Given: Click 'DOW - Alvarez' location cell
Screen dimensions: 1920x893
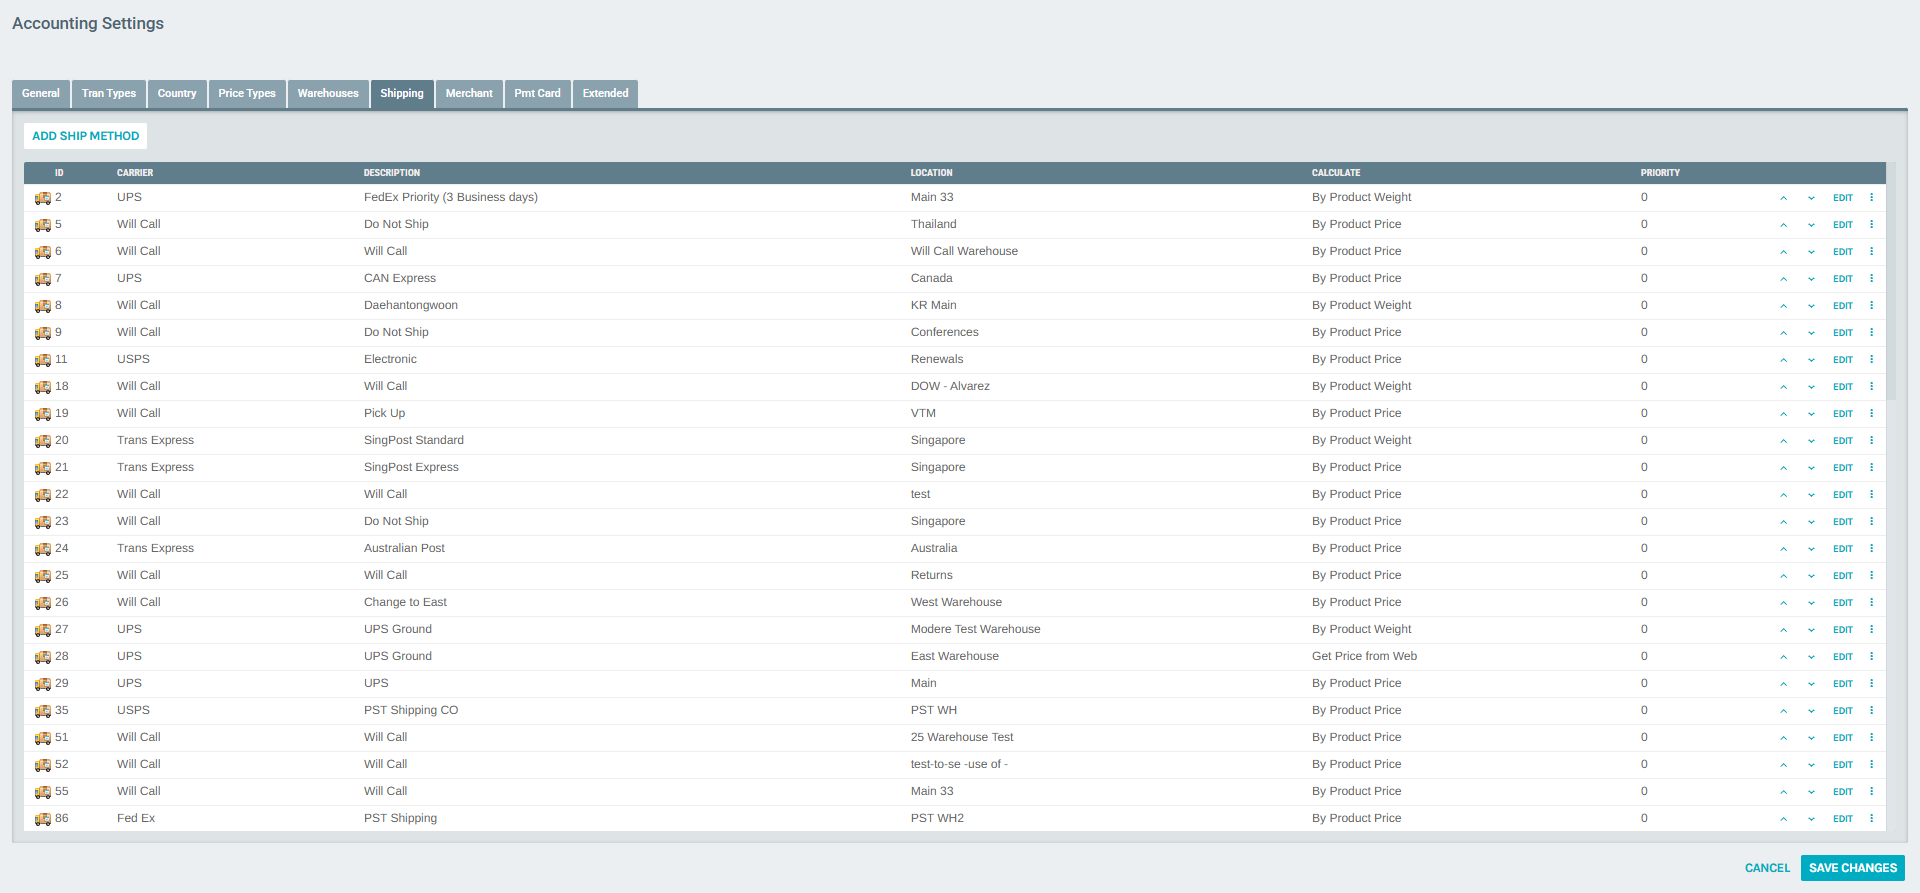Looking at the screenshot, I should (950, 387).
